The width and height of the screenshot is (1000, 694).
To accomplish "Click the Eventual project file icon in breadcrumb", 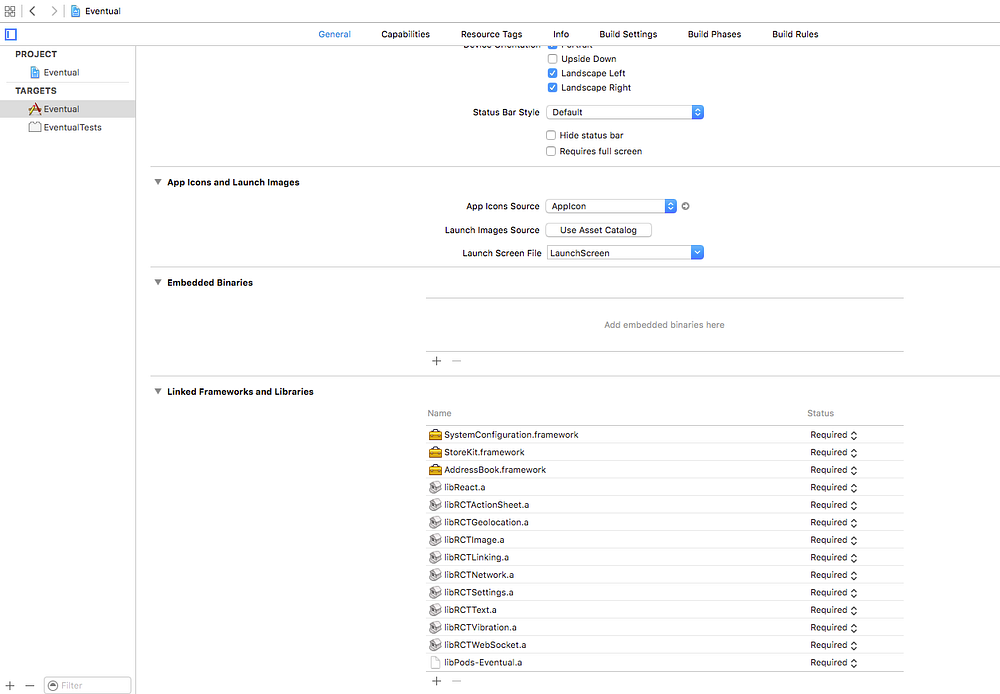I will pyautogui.click(x=75, y=11).
